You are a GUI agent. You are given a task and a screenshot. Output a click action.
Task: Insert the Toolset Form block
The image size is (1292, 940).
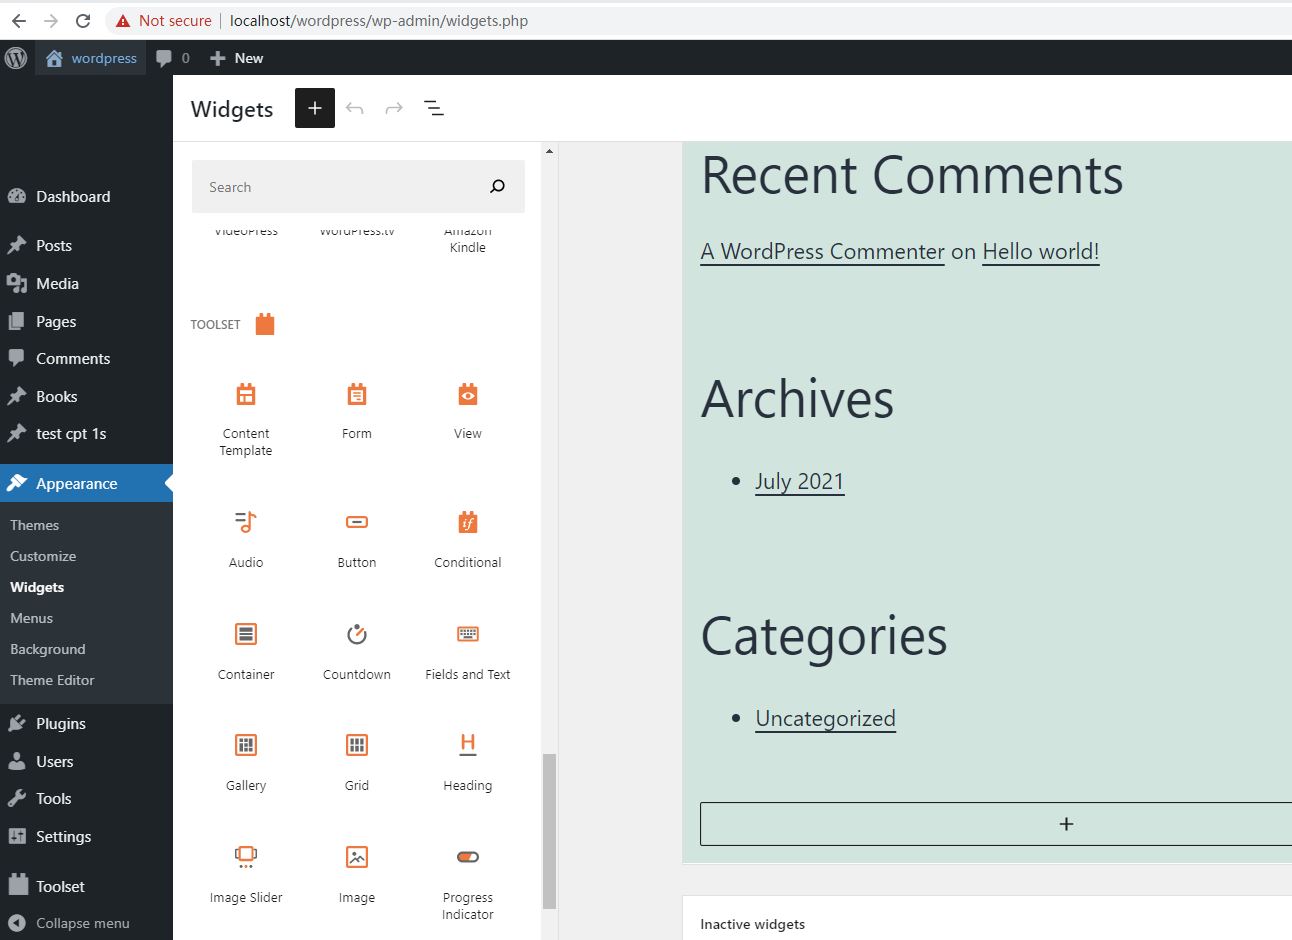(x=357, y=411)
